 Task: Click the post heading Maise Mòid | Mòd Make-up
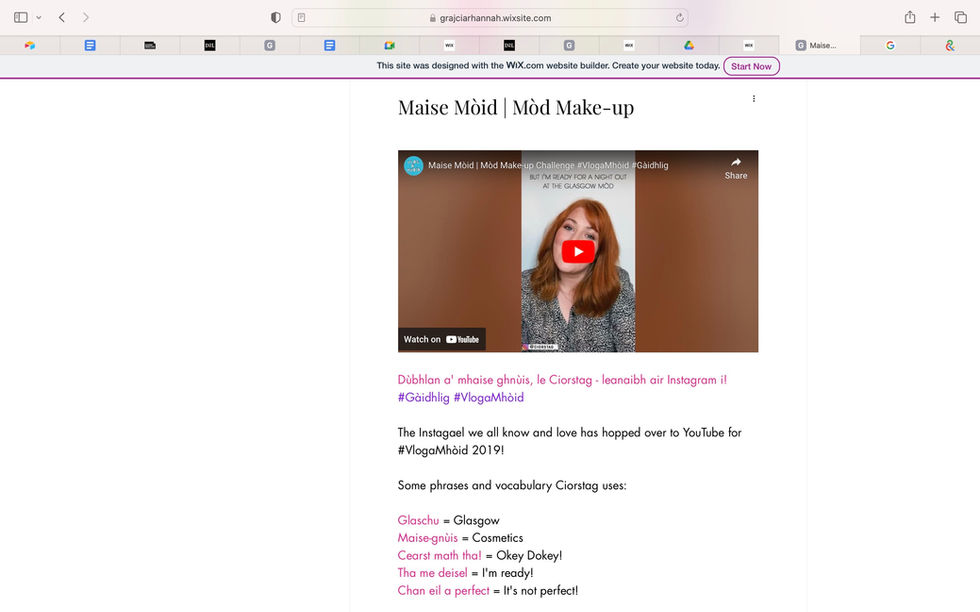pos(516,108)
